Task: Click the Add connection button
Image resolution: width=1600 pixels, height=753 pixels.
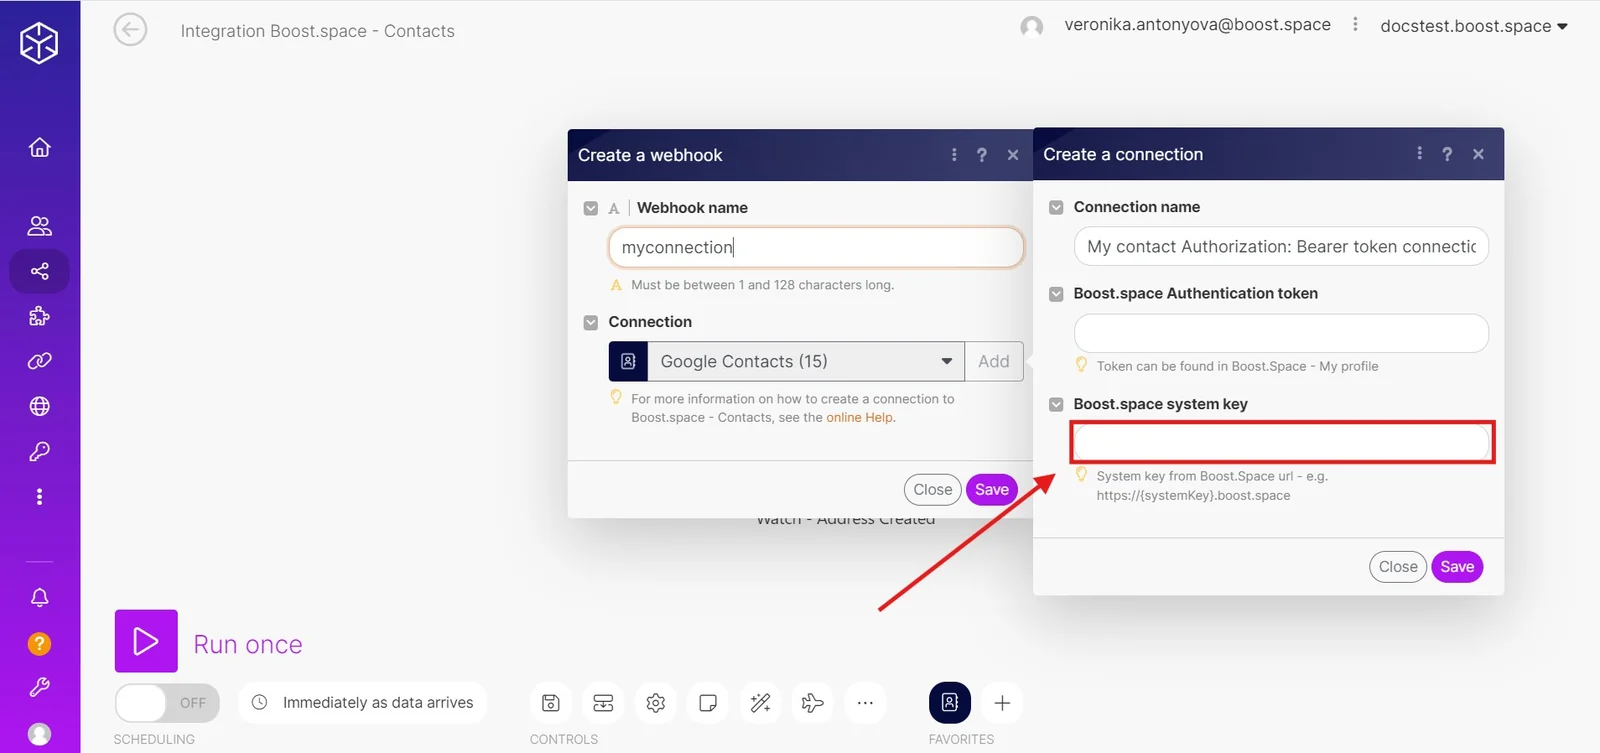Action: 994,361
